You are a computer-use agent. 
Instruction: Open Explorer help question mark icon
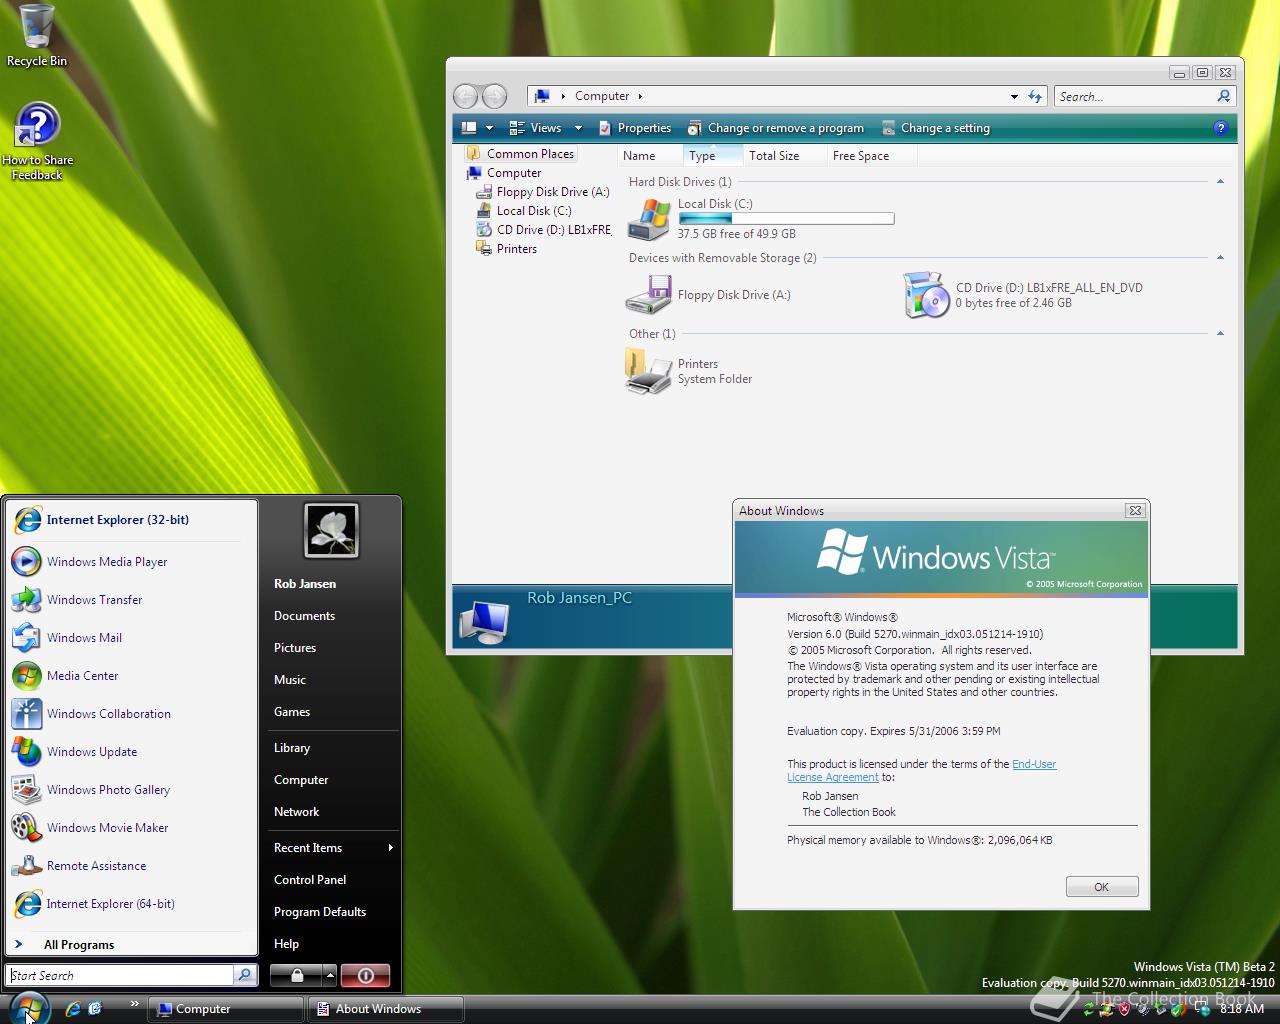coord(1220,128)
